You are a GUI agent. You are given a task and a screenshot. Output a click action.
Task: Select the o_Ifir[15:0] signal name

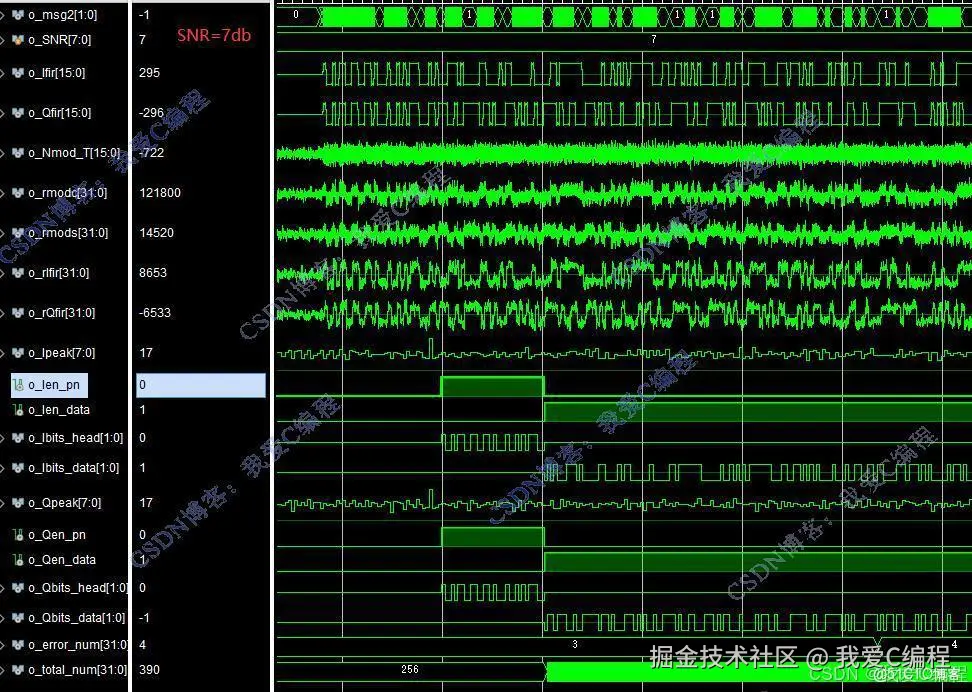pyautogui.click(x=57, y=73)
